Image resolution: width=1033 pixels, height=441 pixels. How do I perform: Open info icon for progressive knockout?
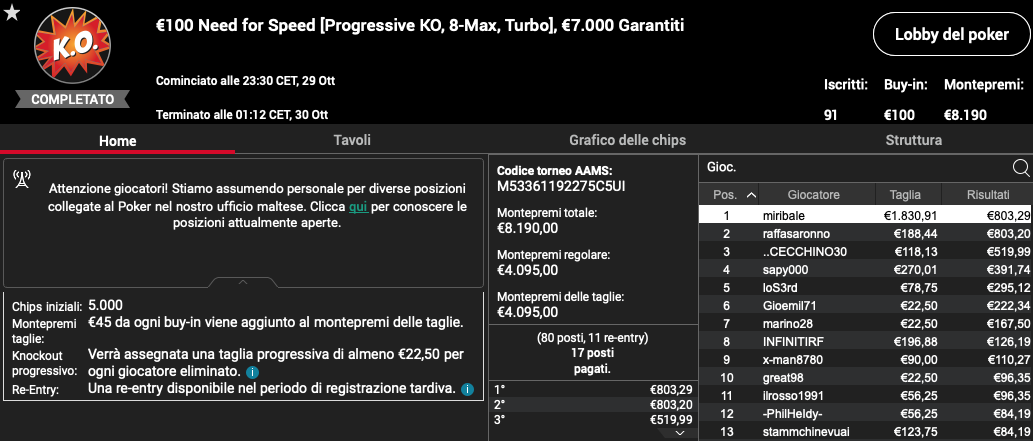251,372
